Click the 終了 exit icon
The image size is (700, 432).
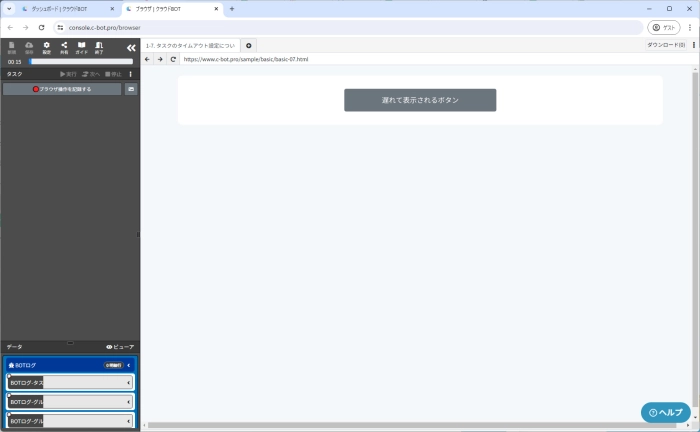pyautogui.click(x=99, y=47)
